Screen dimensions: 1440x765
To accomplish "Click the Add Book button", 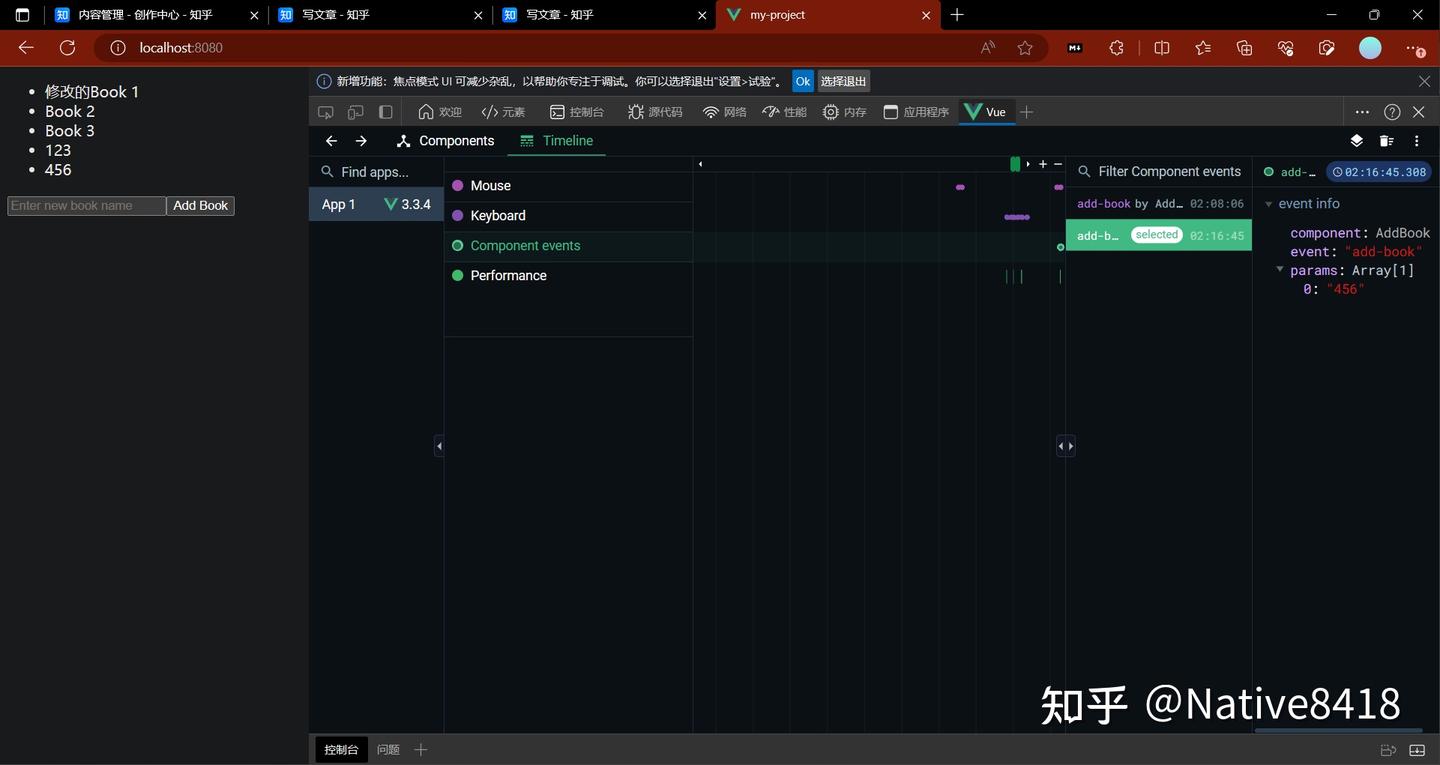I will point(200,205).
